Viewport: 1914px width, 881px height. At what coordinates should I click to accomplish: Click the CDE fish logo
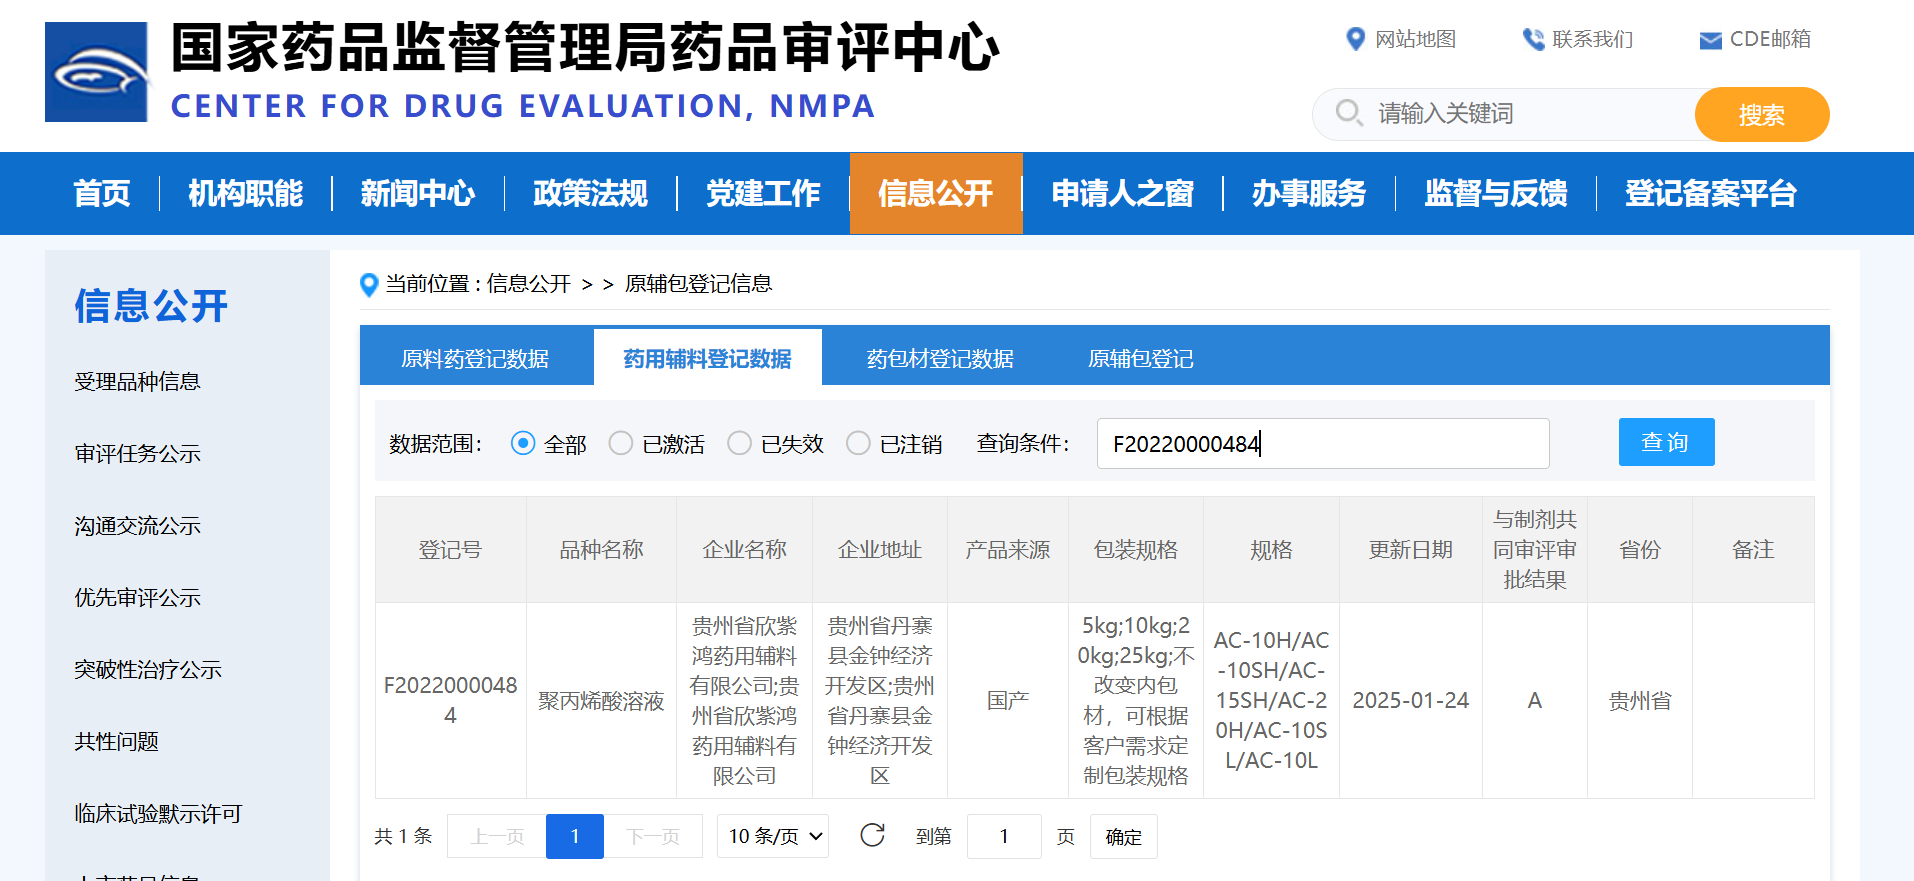[x=96, y=72]
